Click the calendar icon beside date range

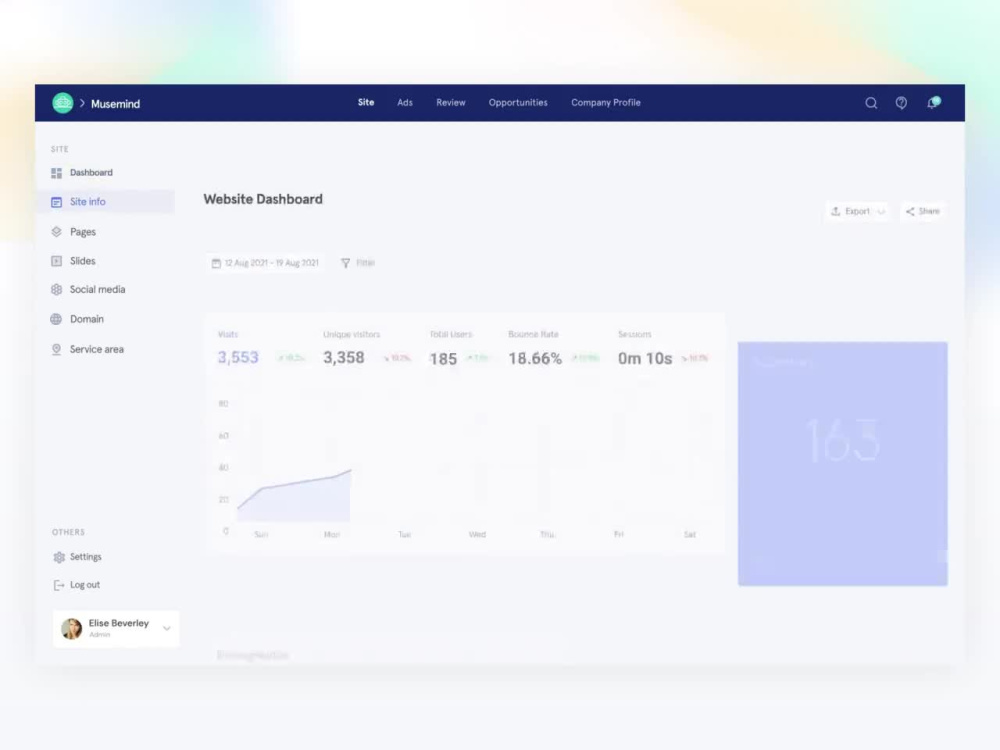point(216,263)
